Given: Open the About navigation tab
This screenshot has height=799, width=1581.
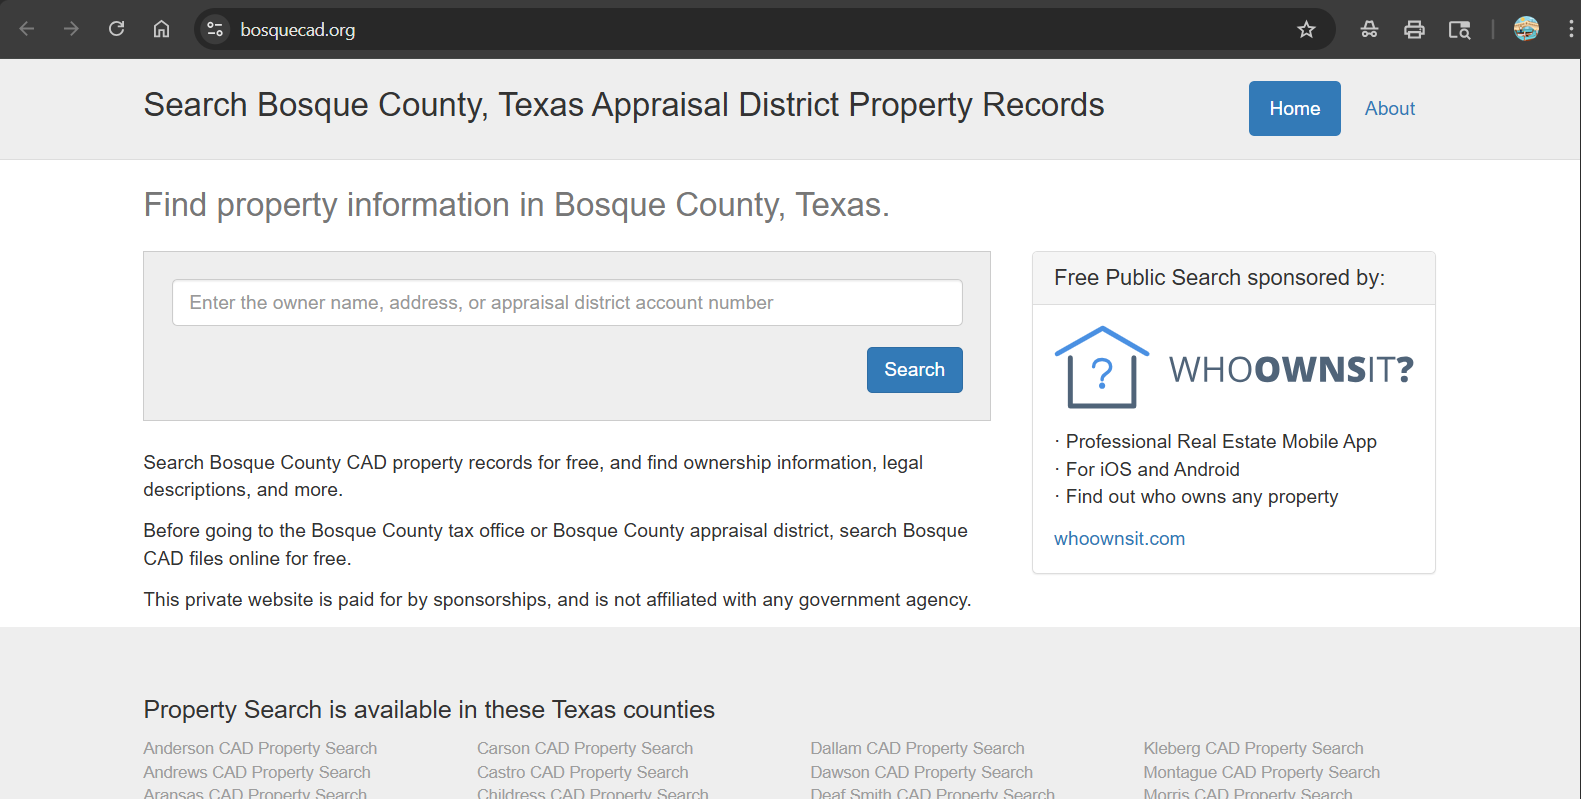Looking at the screenshot, I should tap(1389, 108).
